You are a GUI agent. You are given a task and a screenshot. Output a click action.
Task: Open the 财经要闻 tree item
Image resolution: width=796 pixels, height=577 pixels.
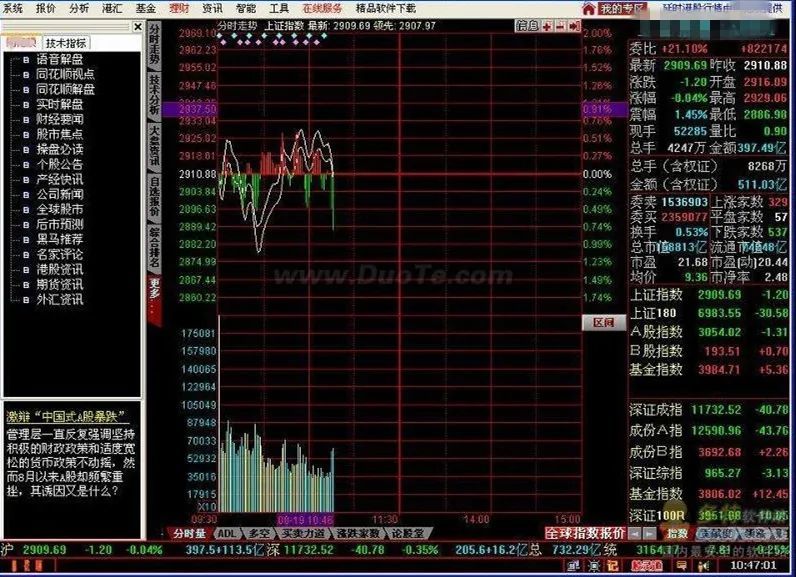[59, 119]
